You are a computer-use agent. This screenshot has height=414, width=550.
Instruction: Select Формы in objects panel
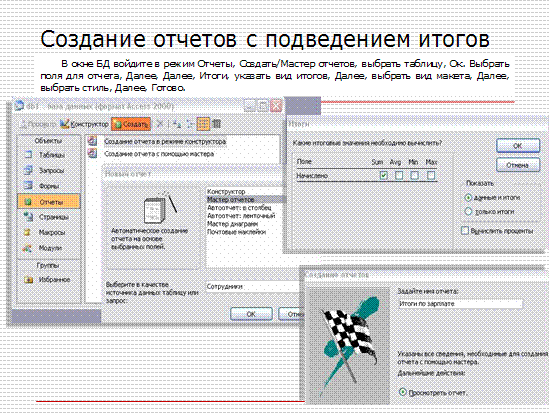[x=48, y=186]
